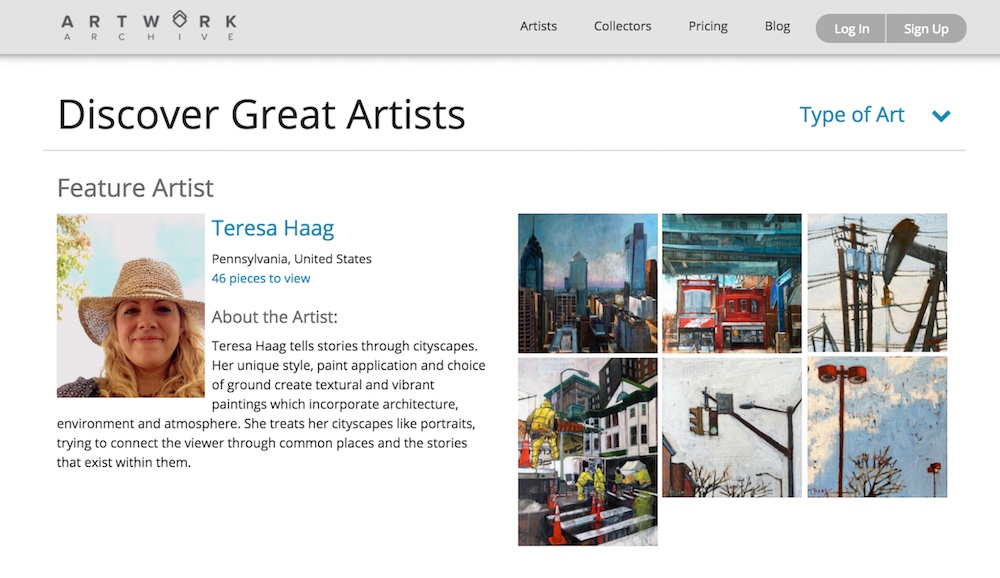This screenshot has width=1000, height=578.
Task: Open Teresa Haag's artist profile name link
Action: 273,228
